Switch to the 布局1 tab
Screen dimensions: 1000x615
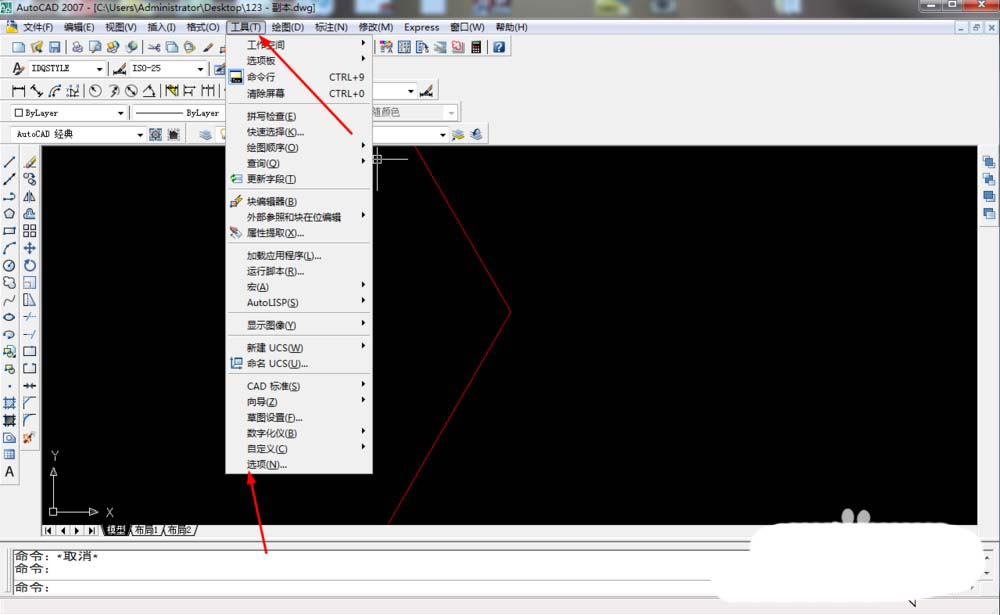146,530
